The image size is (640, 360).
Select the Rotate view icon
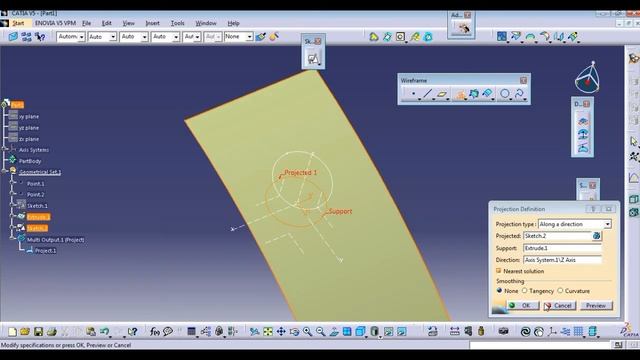point(294,331)
